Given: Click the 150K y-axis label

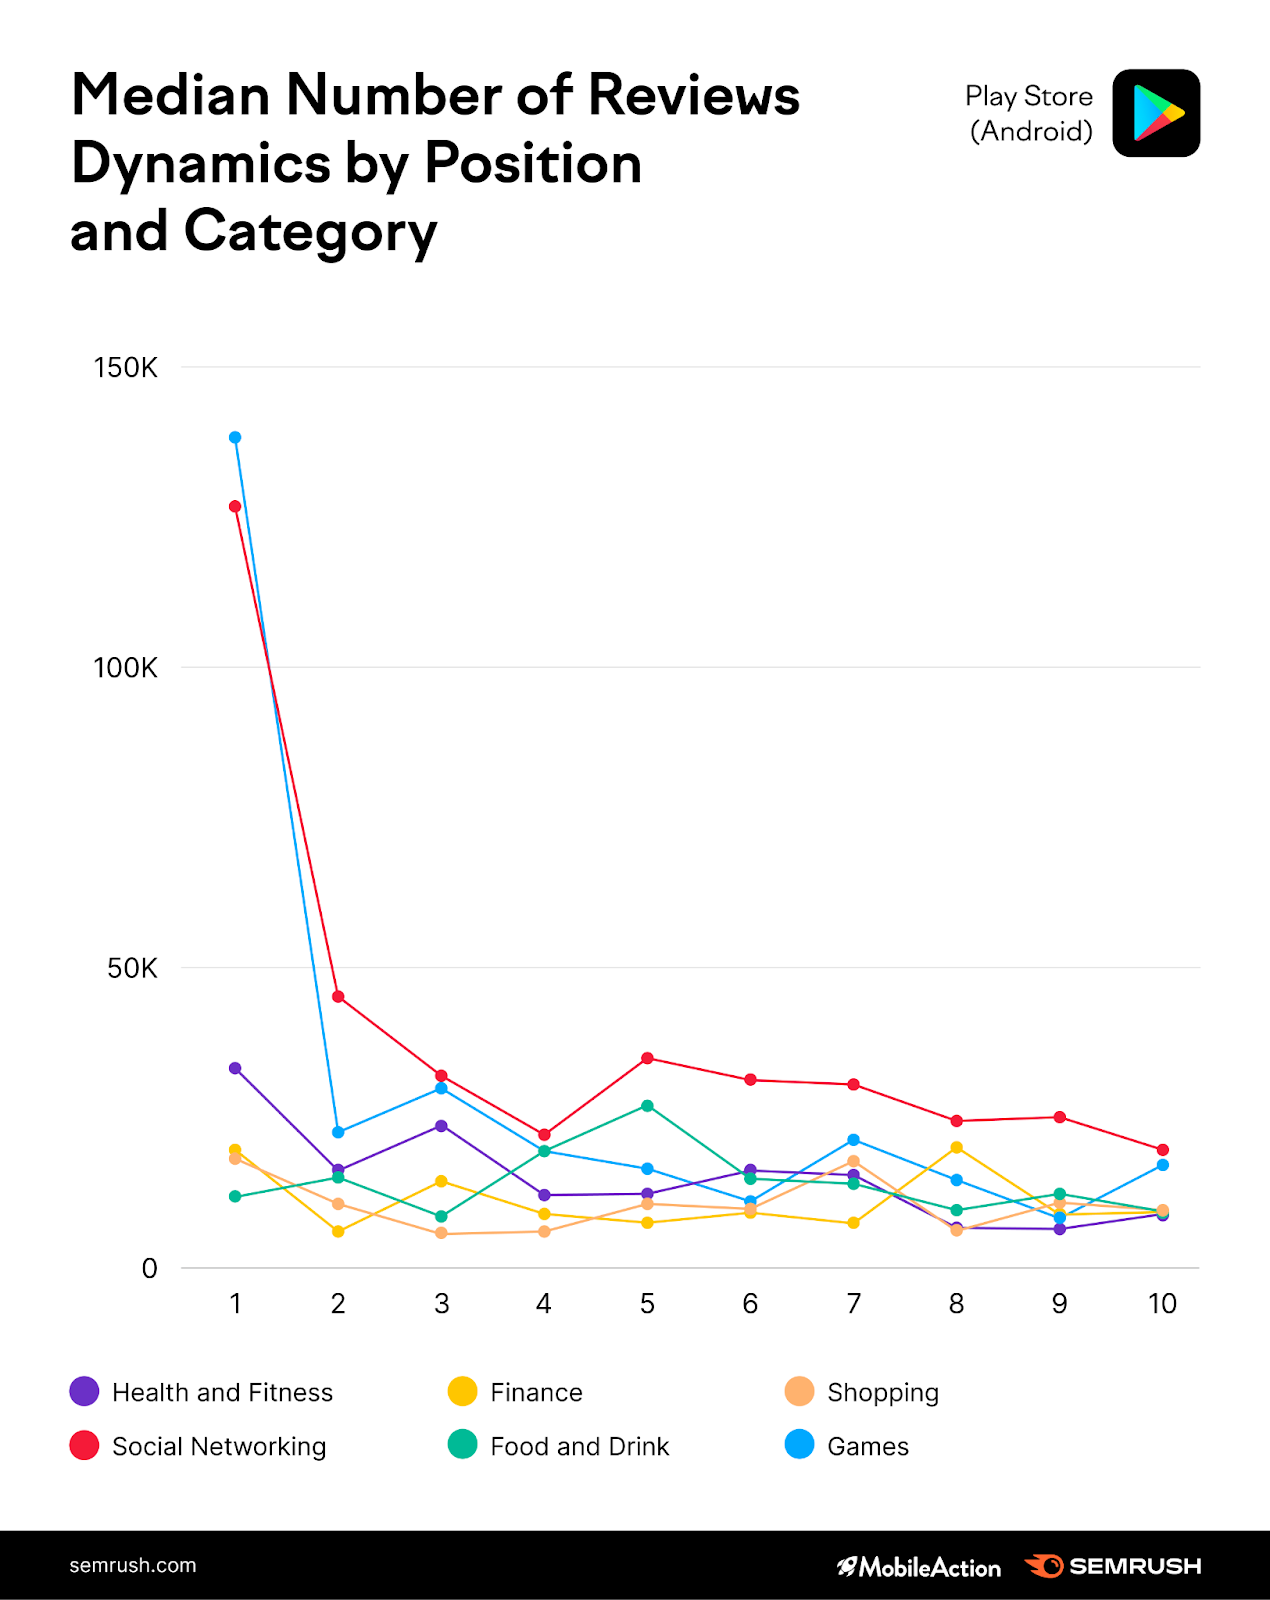Looking at the screenshot, I should [126, 368].
